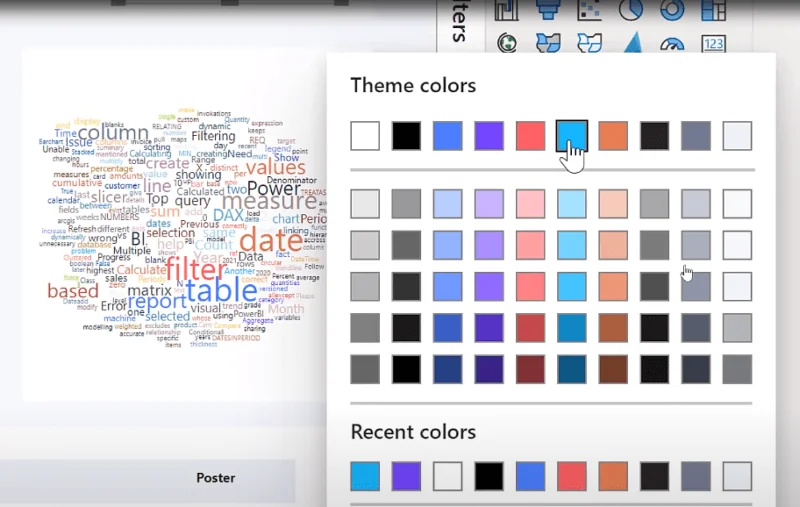Screen dimensions: 800x507
Task: Pick the blue 50% darker navy shade
Action: click(x=447, y=369)
